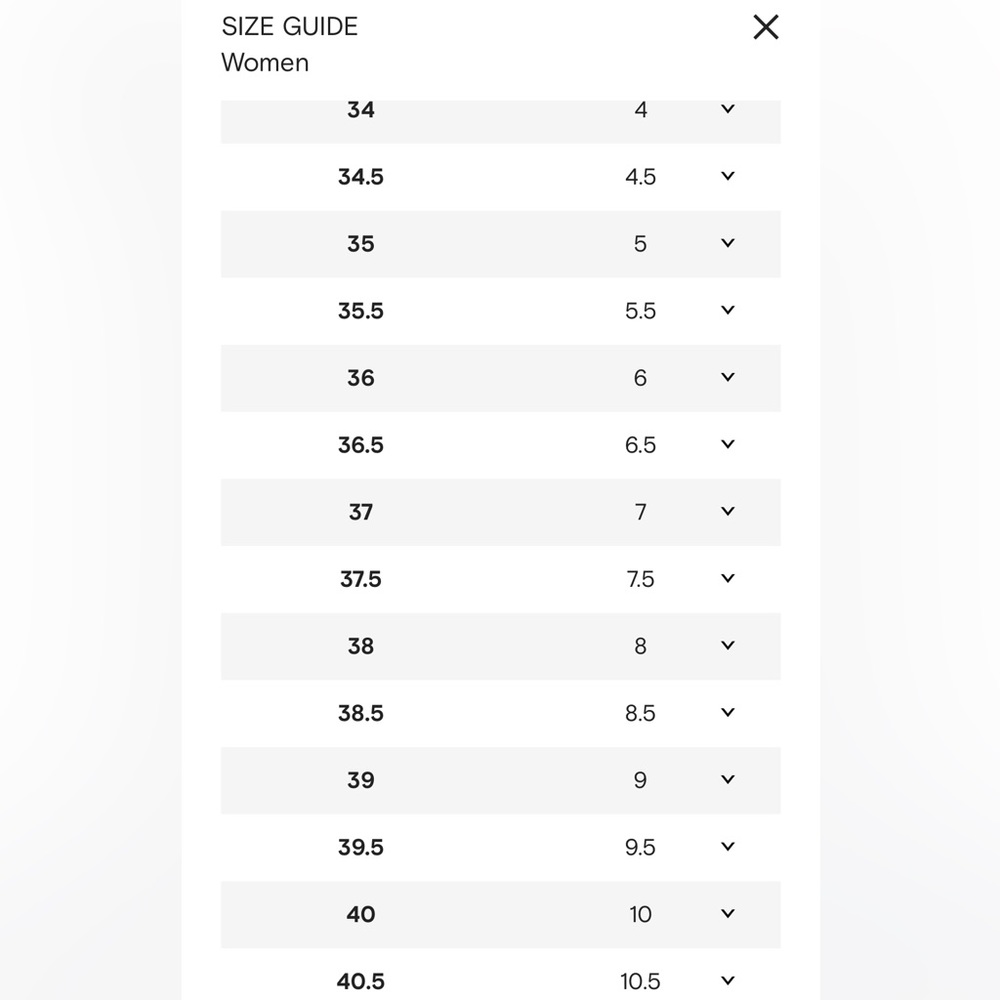Click the chevron beside size 38.5
The width and height of the screenshot is (1000, 1000).
click(728, 712)
